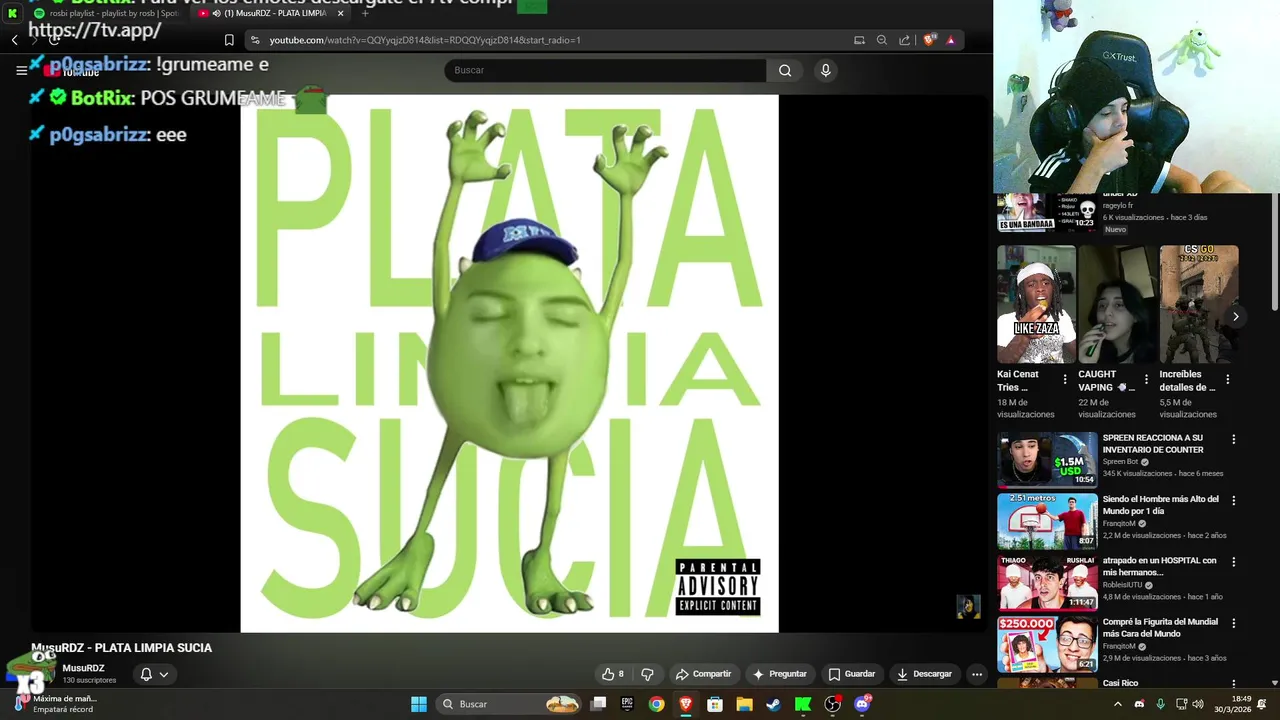This screenshot has width=1280, height=720.
Task: Open Steam from the taskbar
Action: click(x=774, y=704)
